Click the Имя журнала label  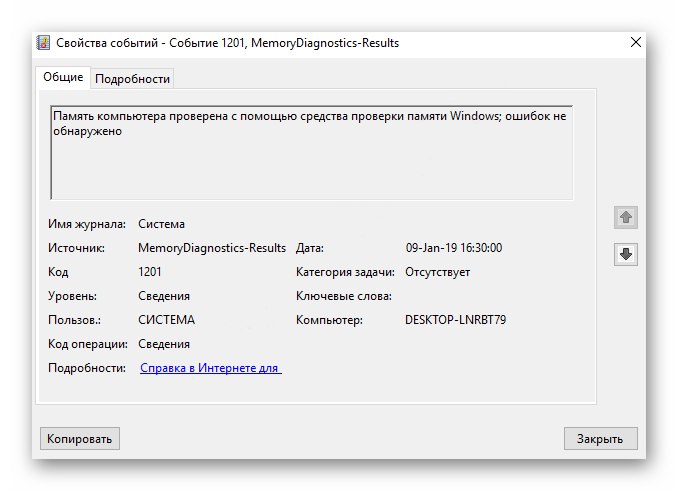87,224
